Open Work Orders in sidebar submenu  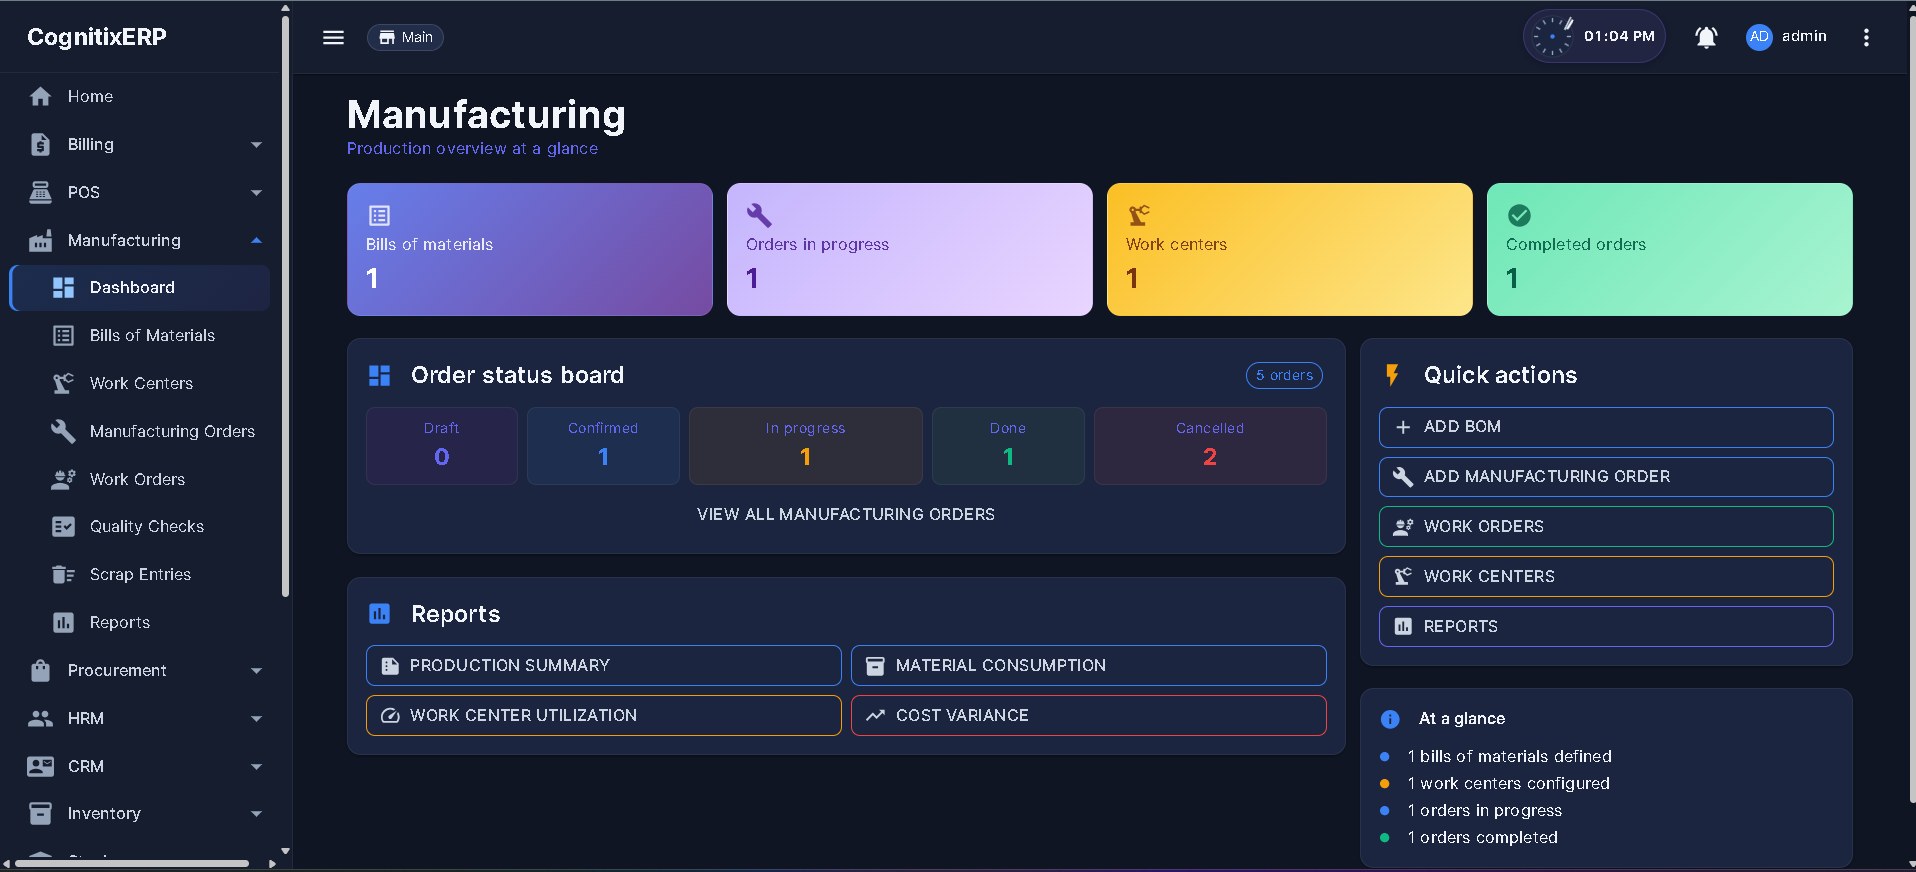click(140, 479)
